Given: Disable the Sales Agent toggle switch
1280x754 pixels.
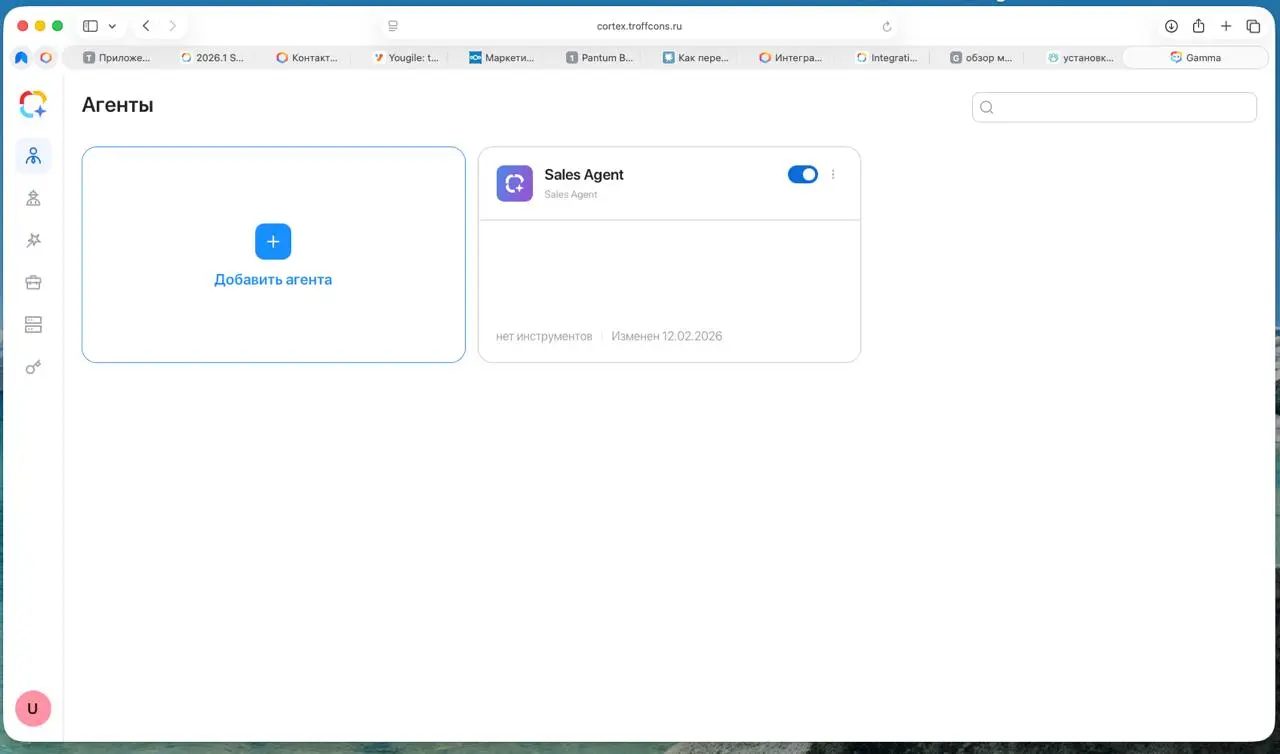Looking at the screenshot, I should coord(802,175).
